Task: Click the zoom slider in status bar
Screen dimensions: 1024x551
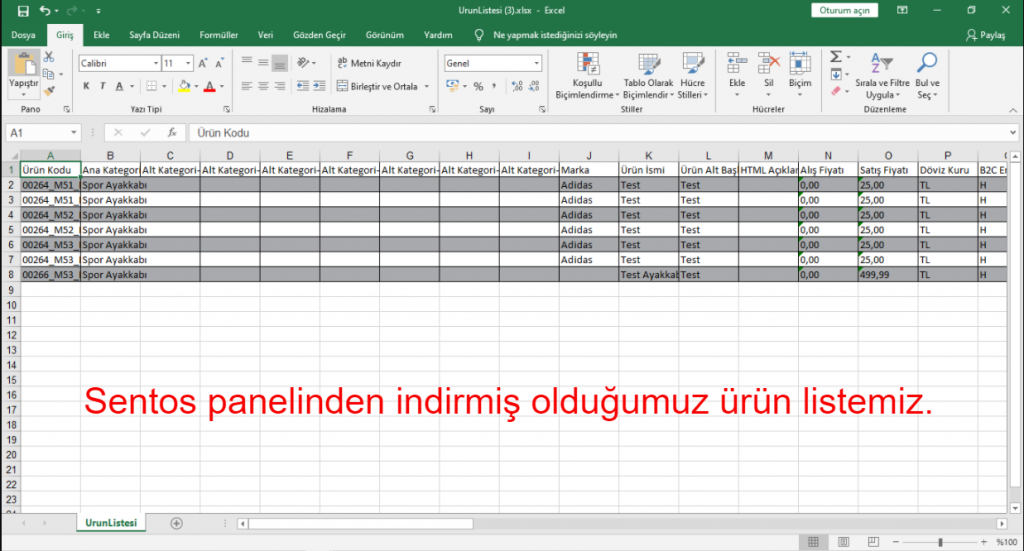Action: tap(938, 542)
